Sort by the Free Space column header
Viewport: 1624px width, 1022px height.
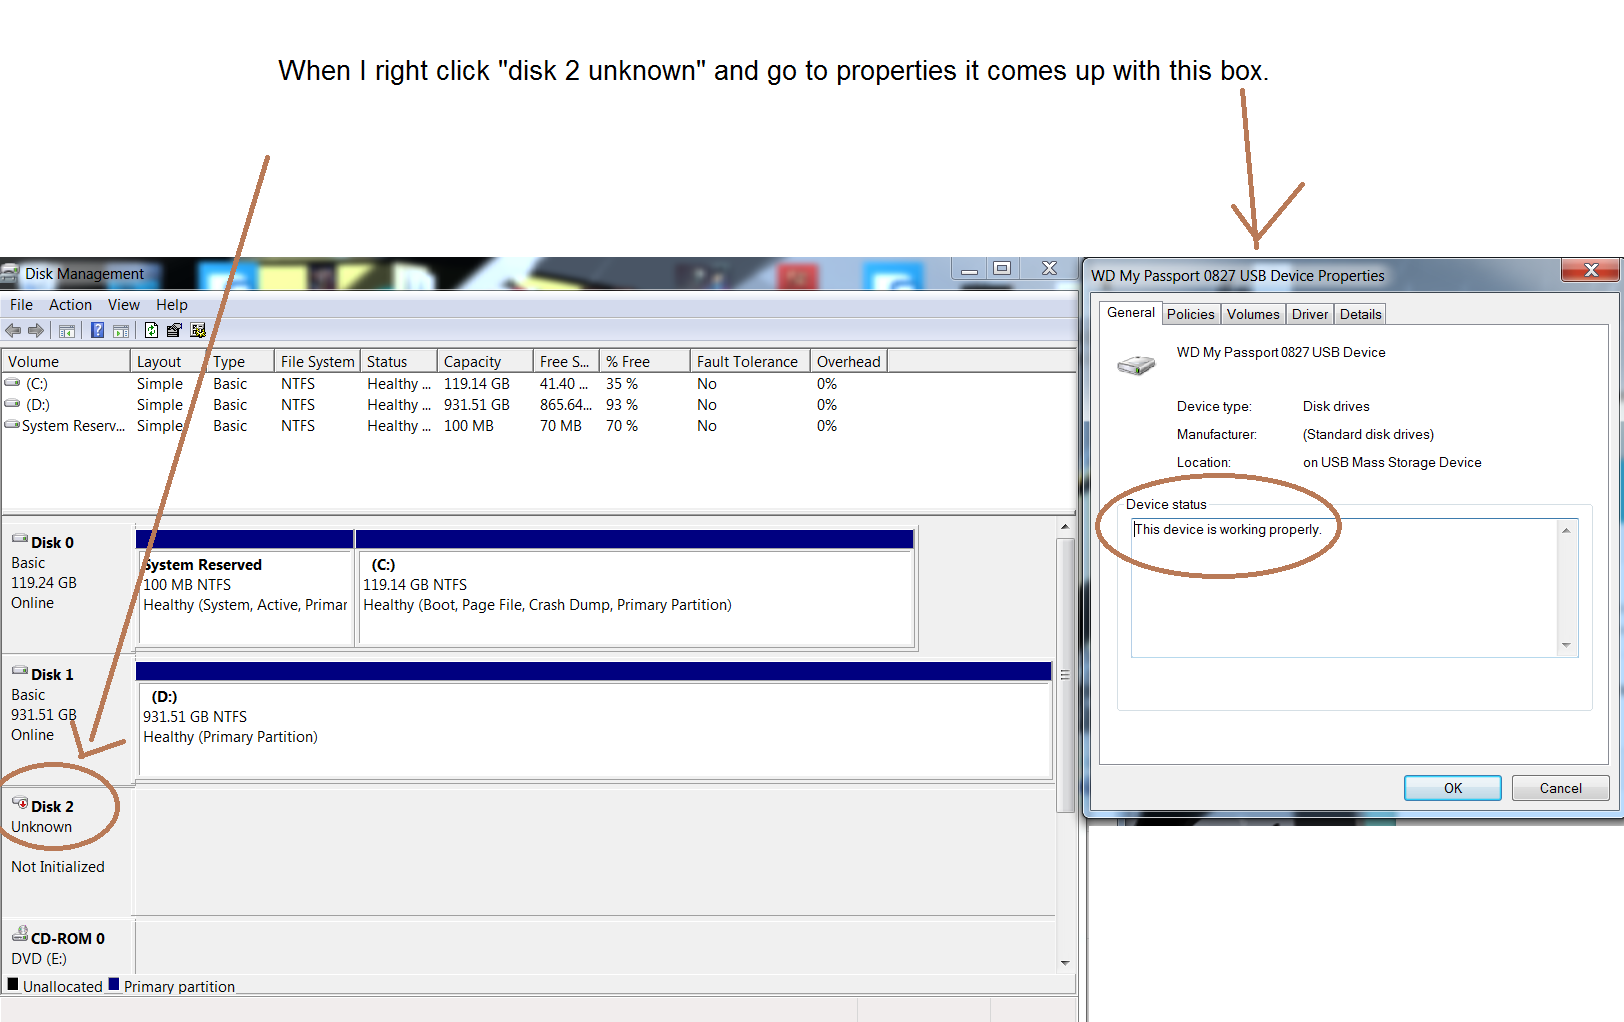[566, 361]
